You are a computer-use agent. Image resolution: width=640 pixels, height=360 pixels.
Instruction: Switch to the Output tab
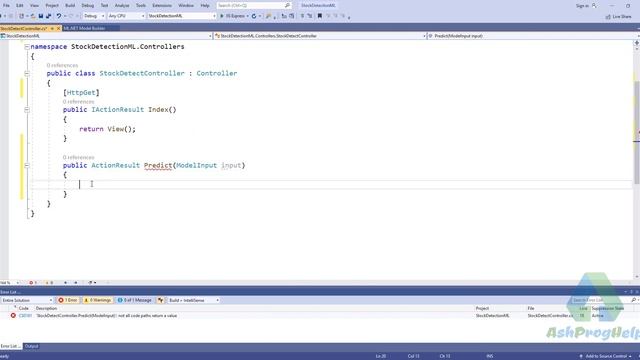[31, 347]
